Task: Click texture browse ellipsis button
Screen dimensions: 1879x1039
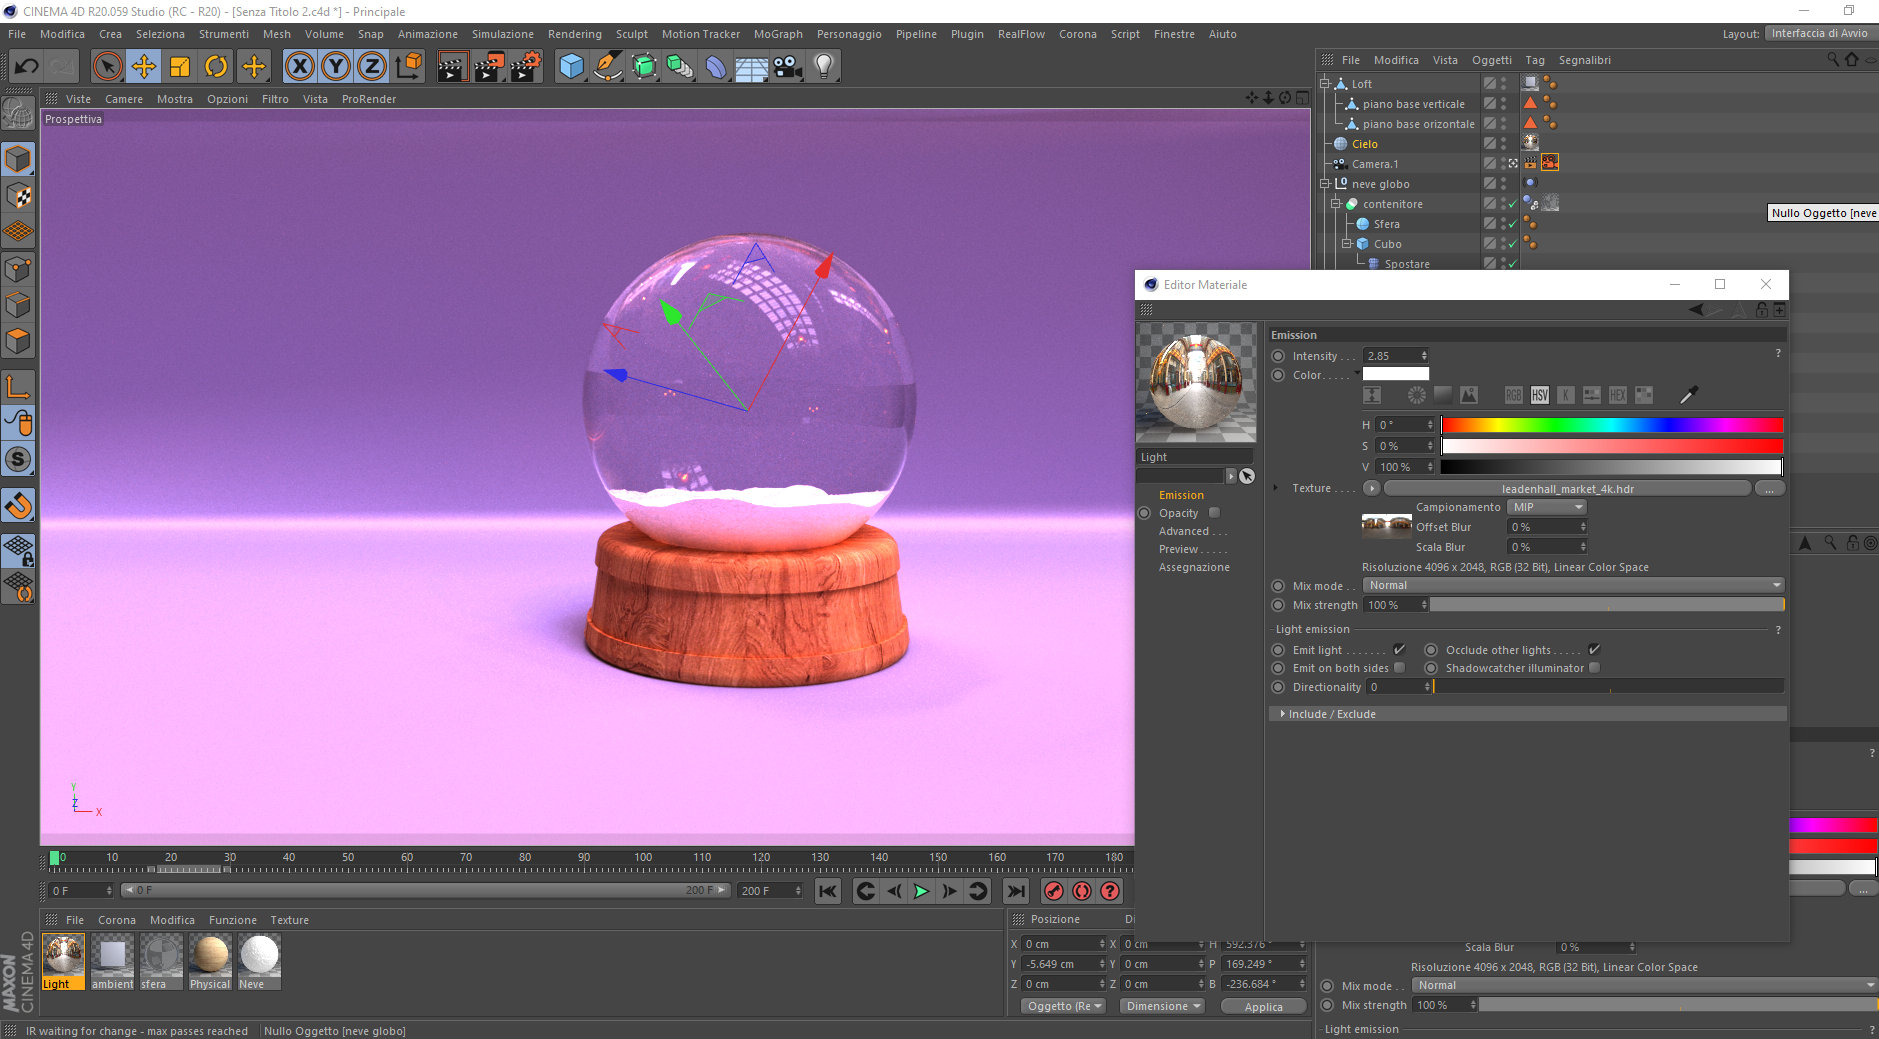Action: (x=1769, y=489)
